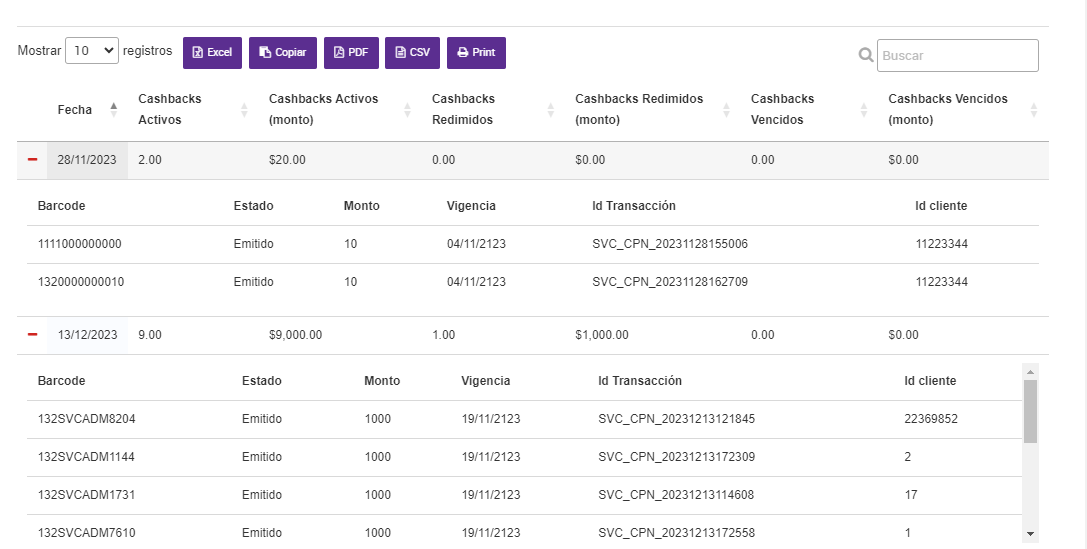1087x549 pixels.
Task: Collapse the 28/11/2023 row details
Action: (32, 160)
